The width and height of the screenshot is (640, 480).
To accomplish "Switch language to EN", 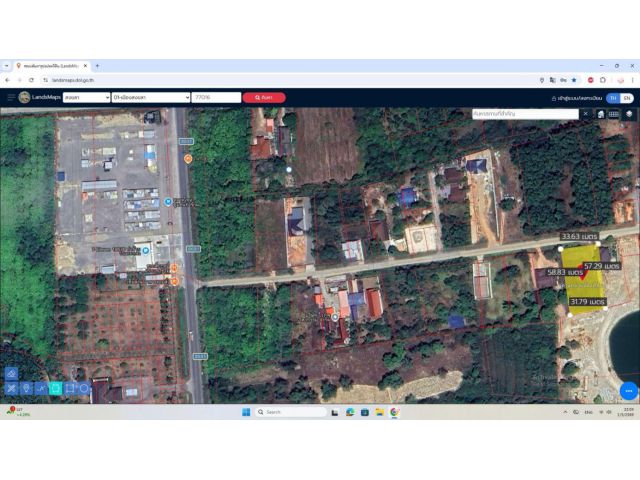I will point(627,98).
